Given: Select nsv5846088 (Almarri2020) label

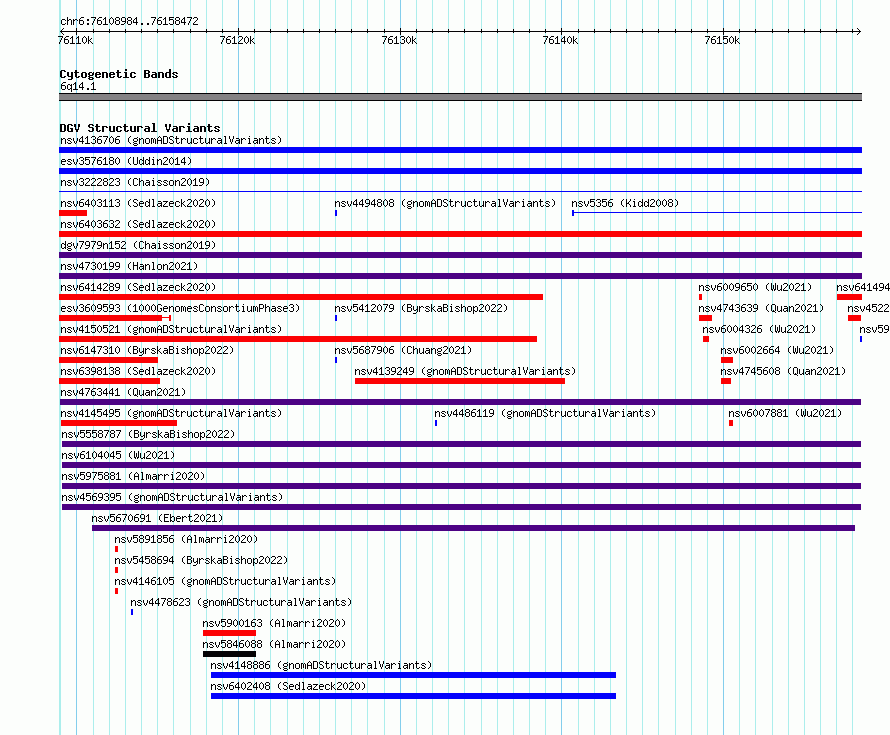Looking at the screenshot, I should 274,644.
